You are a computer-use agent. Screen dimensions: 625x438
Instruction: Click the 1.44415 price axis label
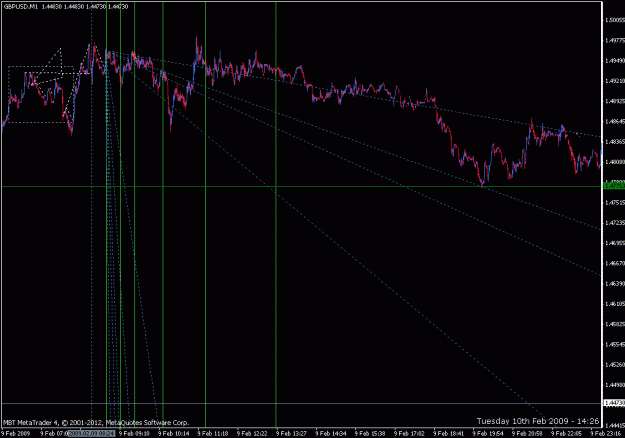(x=615, y=425)
